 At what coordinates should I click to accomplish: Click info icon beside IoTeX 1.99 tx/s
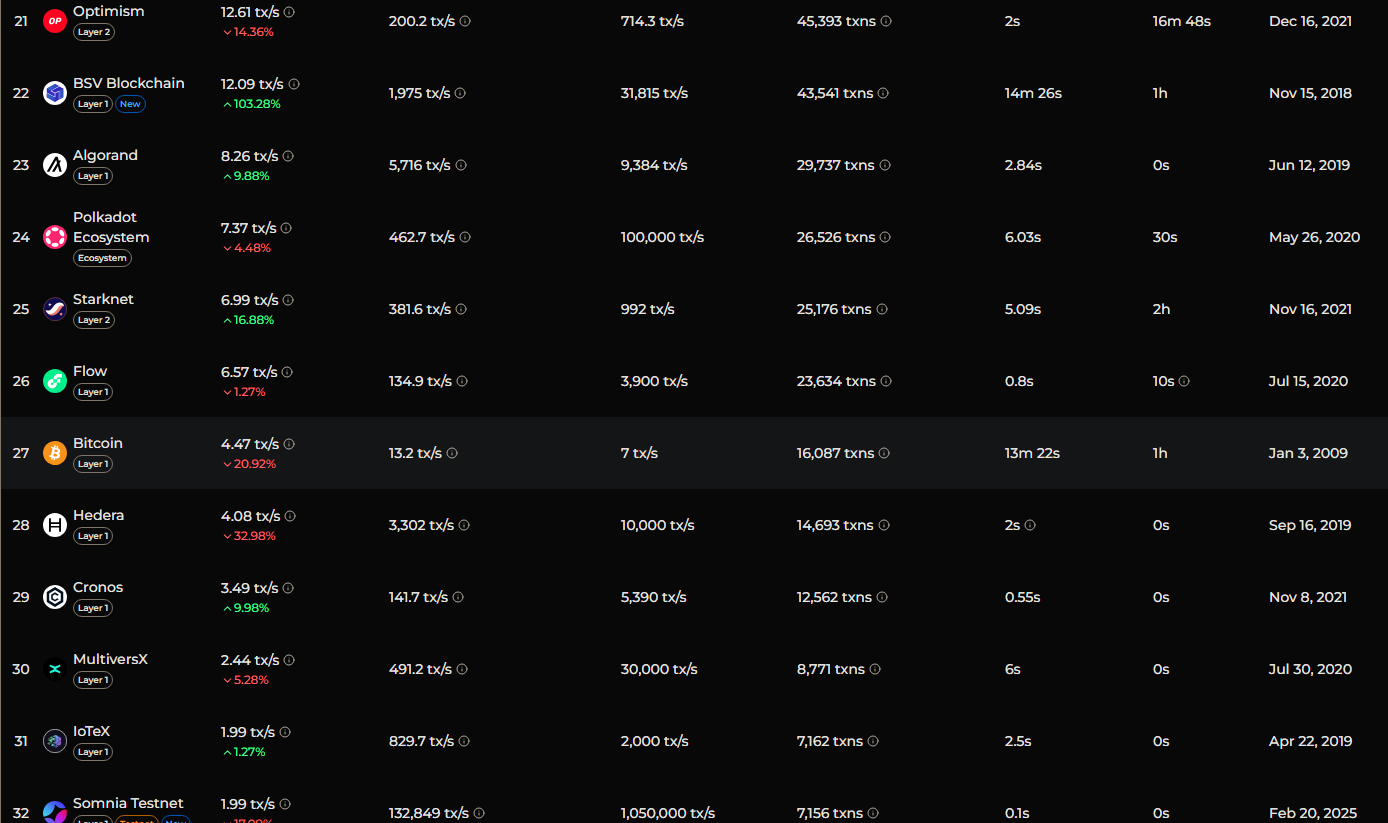coord(285,732)
